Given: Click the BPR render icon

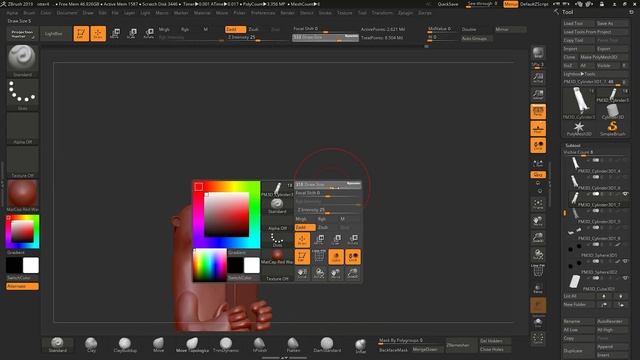Looking at the screenshot, I should [x=538, y=53].
